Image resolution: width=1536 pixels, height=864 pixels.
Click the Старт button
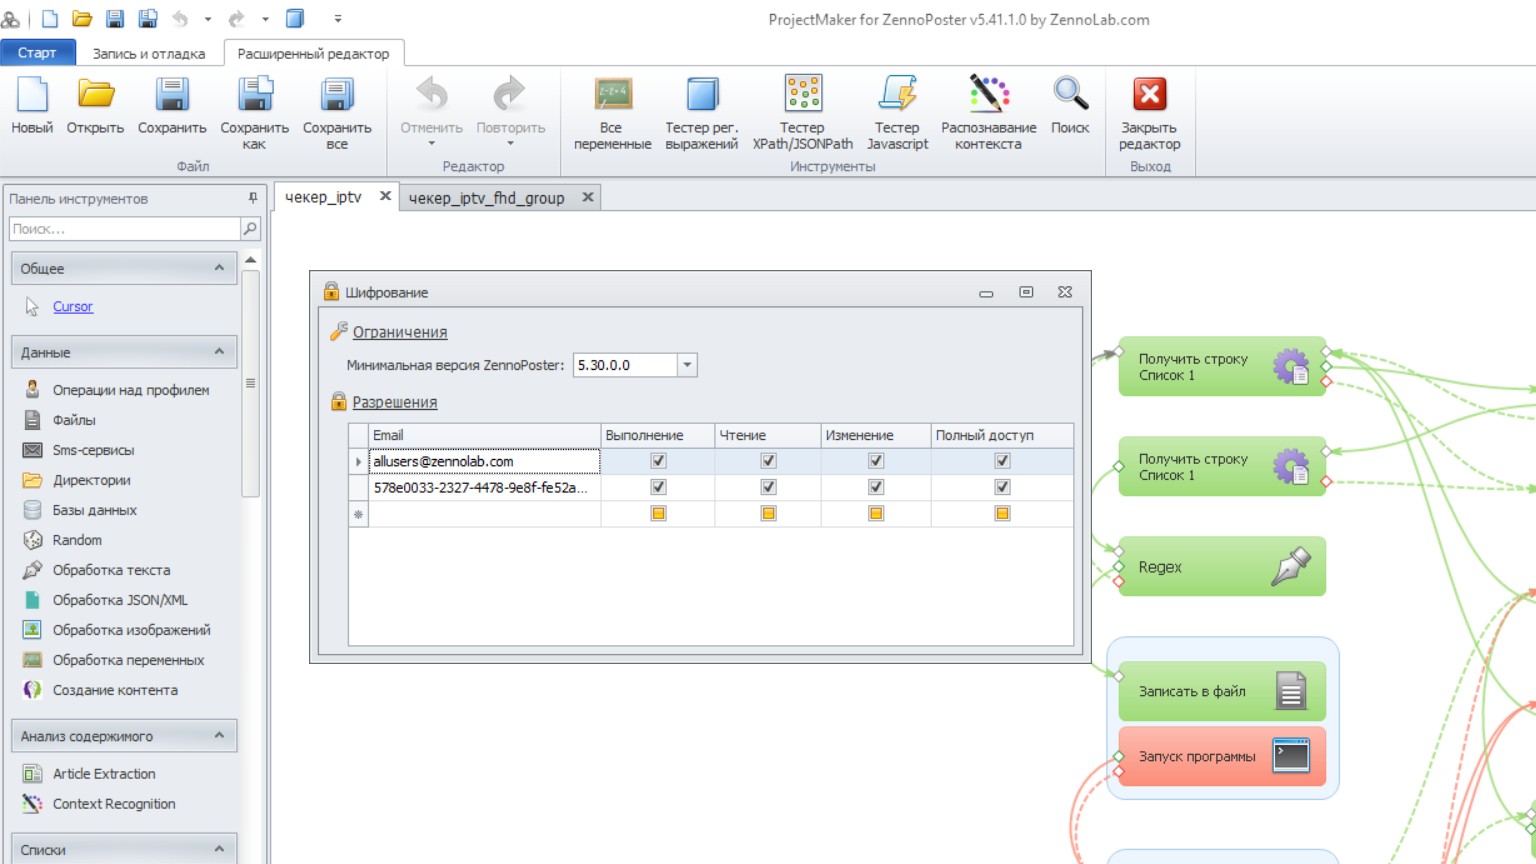pos(37,53)
